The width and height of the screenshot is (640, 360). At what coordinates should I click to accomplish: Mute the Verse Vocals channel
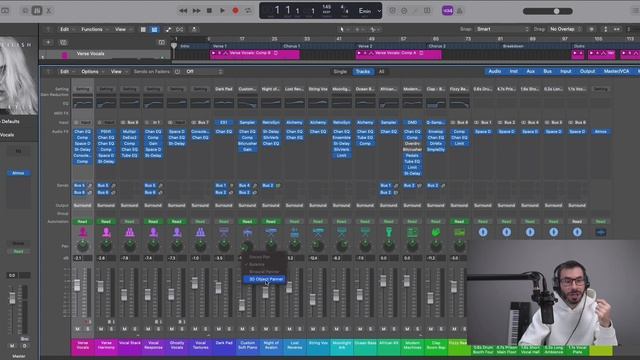pos(78,329)
